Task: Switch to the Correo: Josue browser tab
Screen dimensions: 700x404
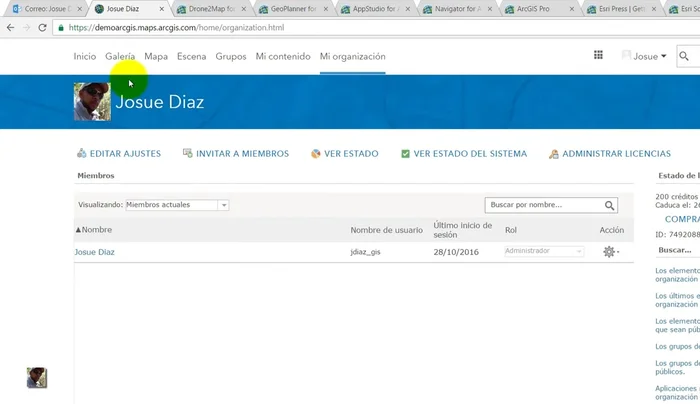Action: 45,9
